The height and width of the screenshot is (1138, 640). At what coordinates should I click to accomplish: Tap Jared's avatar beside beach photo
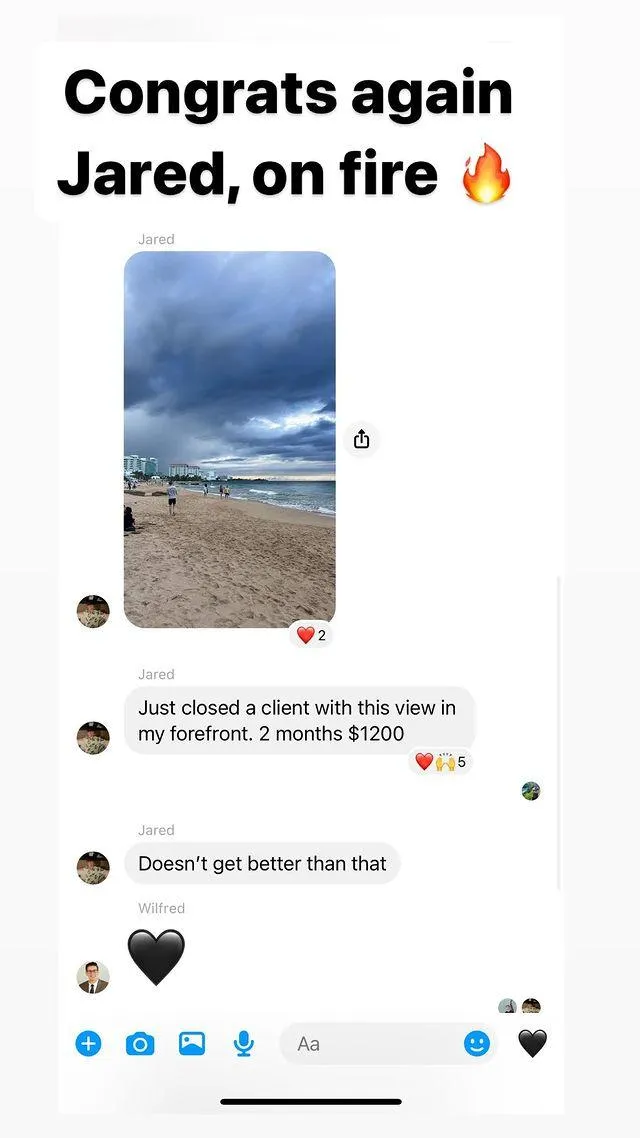(93, 611)
